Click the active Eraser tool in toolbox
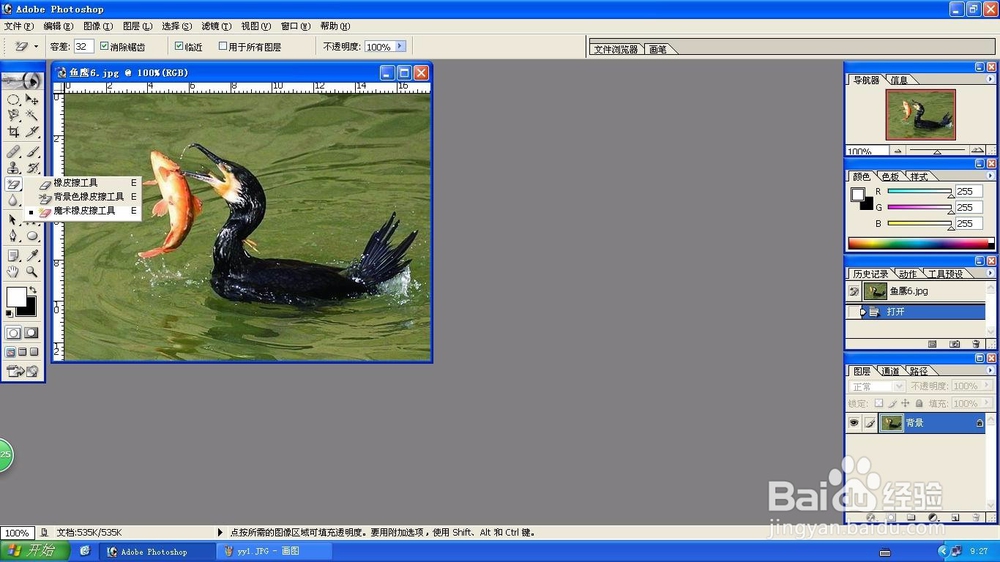The image size is (1000, 562). click(13, 184)
